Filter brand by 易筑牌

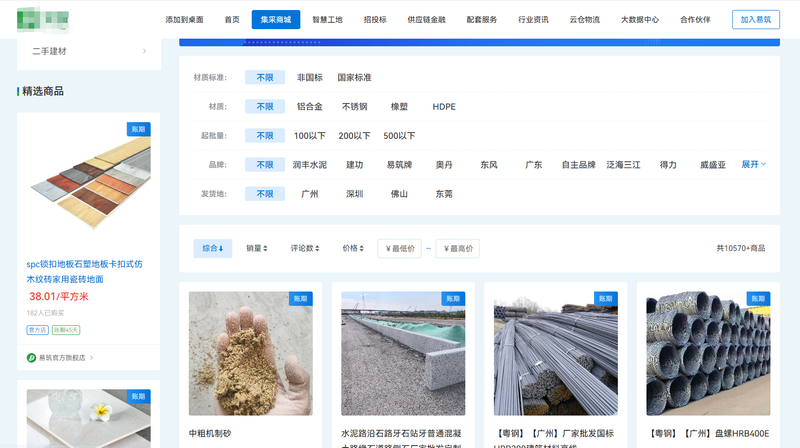click(399, 165)
